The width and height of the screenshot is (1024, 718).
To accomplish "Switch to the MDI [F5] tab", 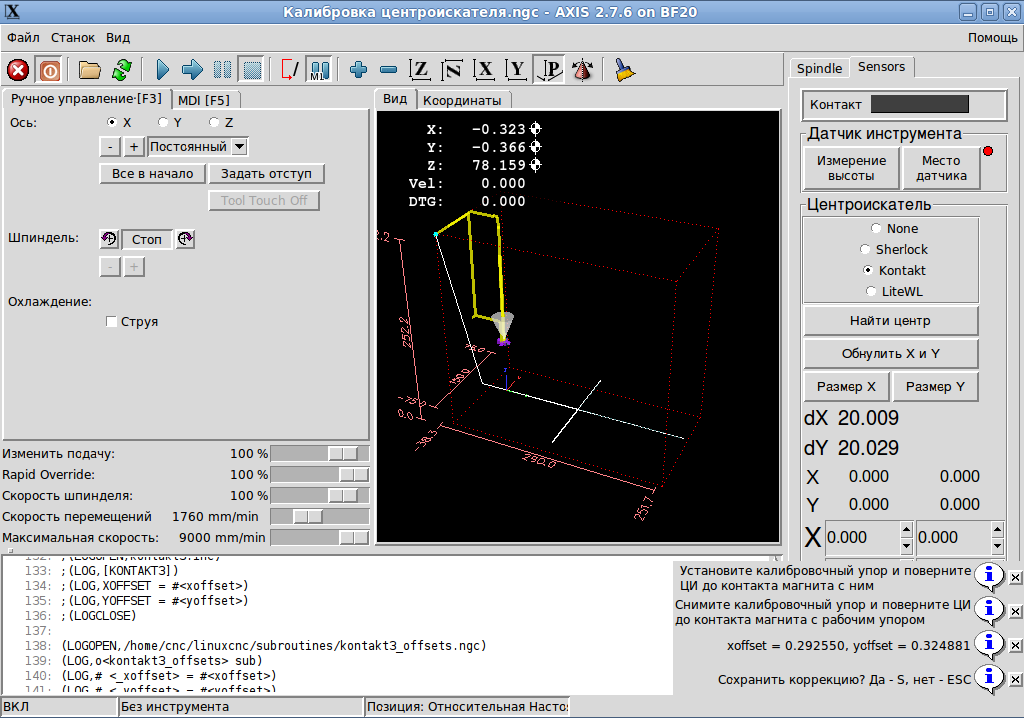I will 204,100.
